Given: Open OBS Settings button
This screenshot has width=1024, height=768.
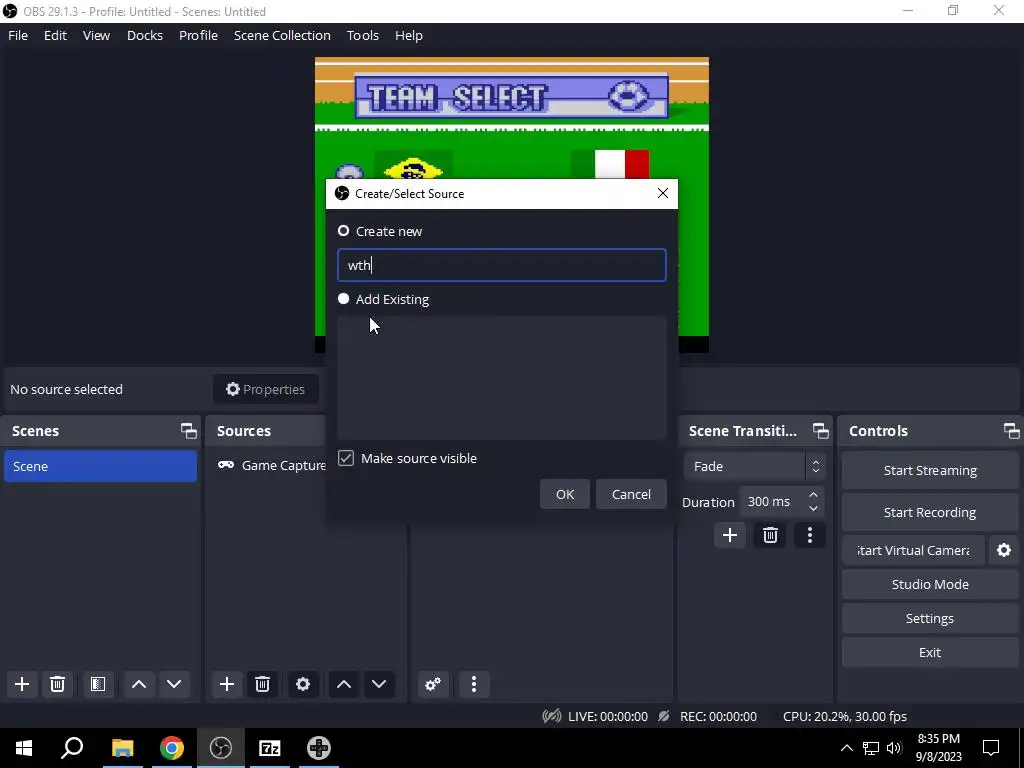Looking at the screenshot, I should (x=930, y=618).
